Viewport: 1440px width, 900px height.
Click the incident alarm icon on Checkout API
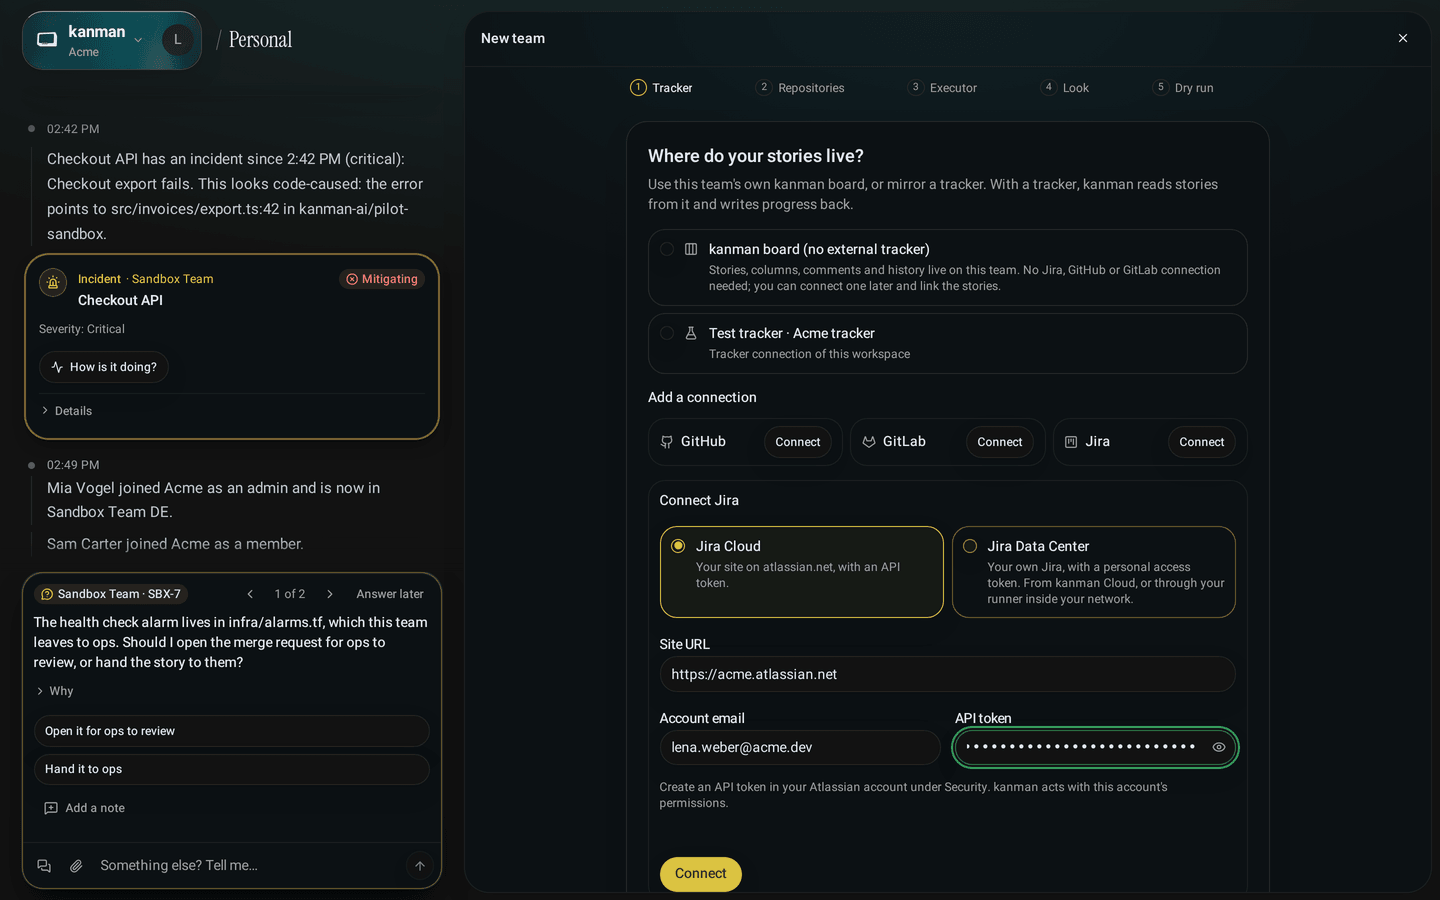pyautogui.click(x=53, y=282)
